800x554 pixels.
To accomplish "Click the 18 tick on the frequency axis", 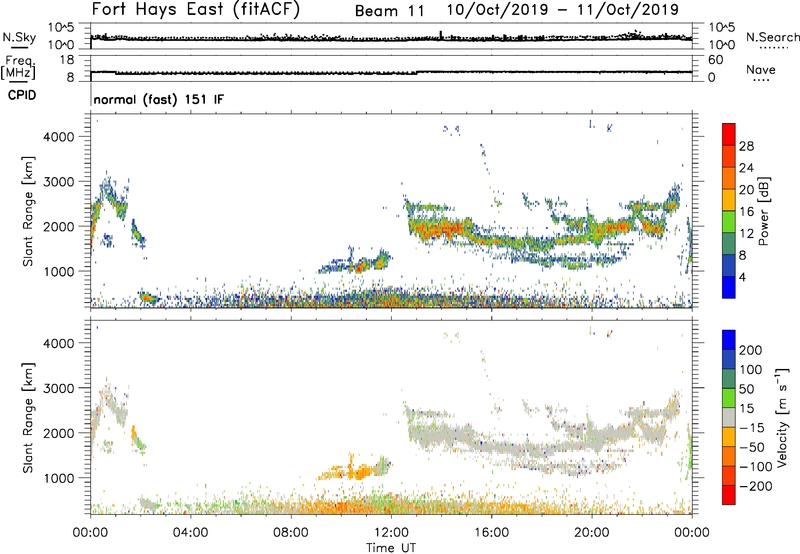I will click(x=67, y=60).
